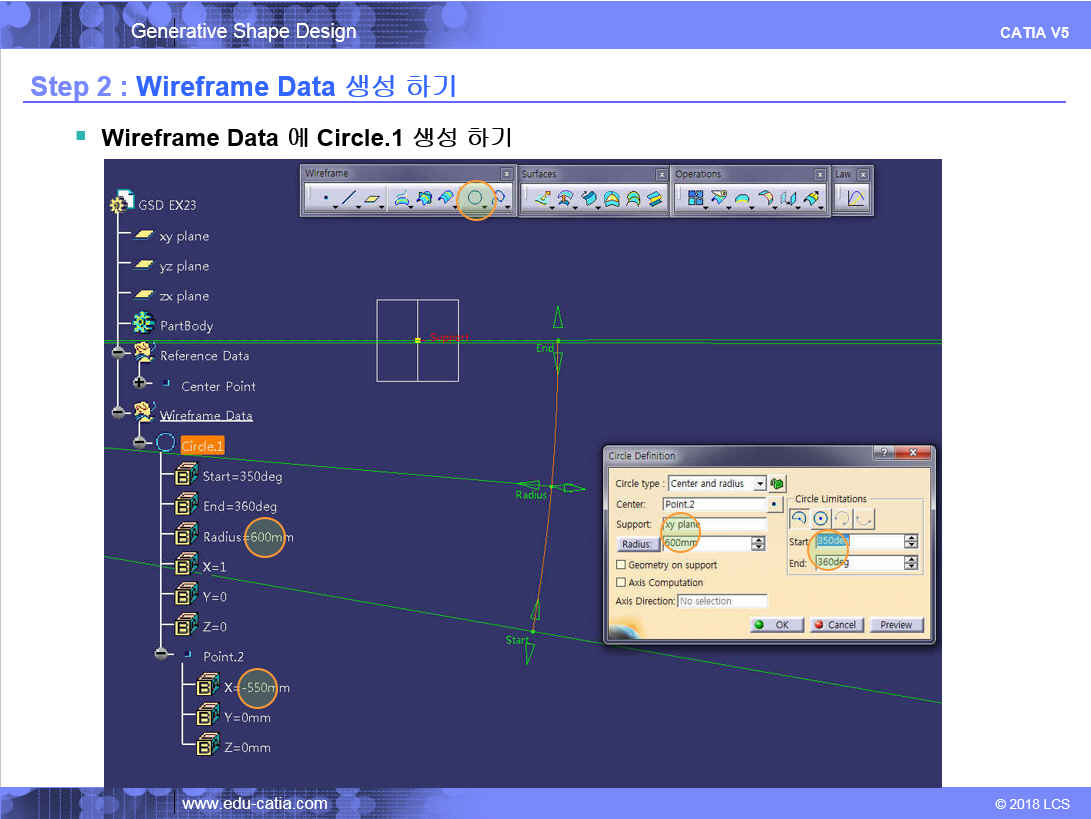Enable the Geometry on support checkbox

point(621,565)
